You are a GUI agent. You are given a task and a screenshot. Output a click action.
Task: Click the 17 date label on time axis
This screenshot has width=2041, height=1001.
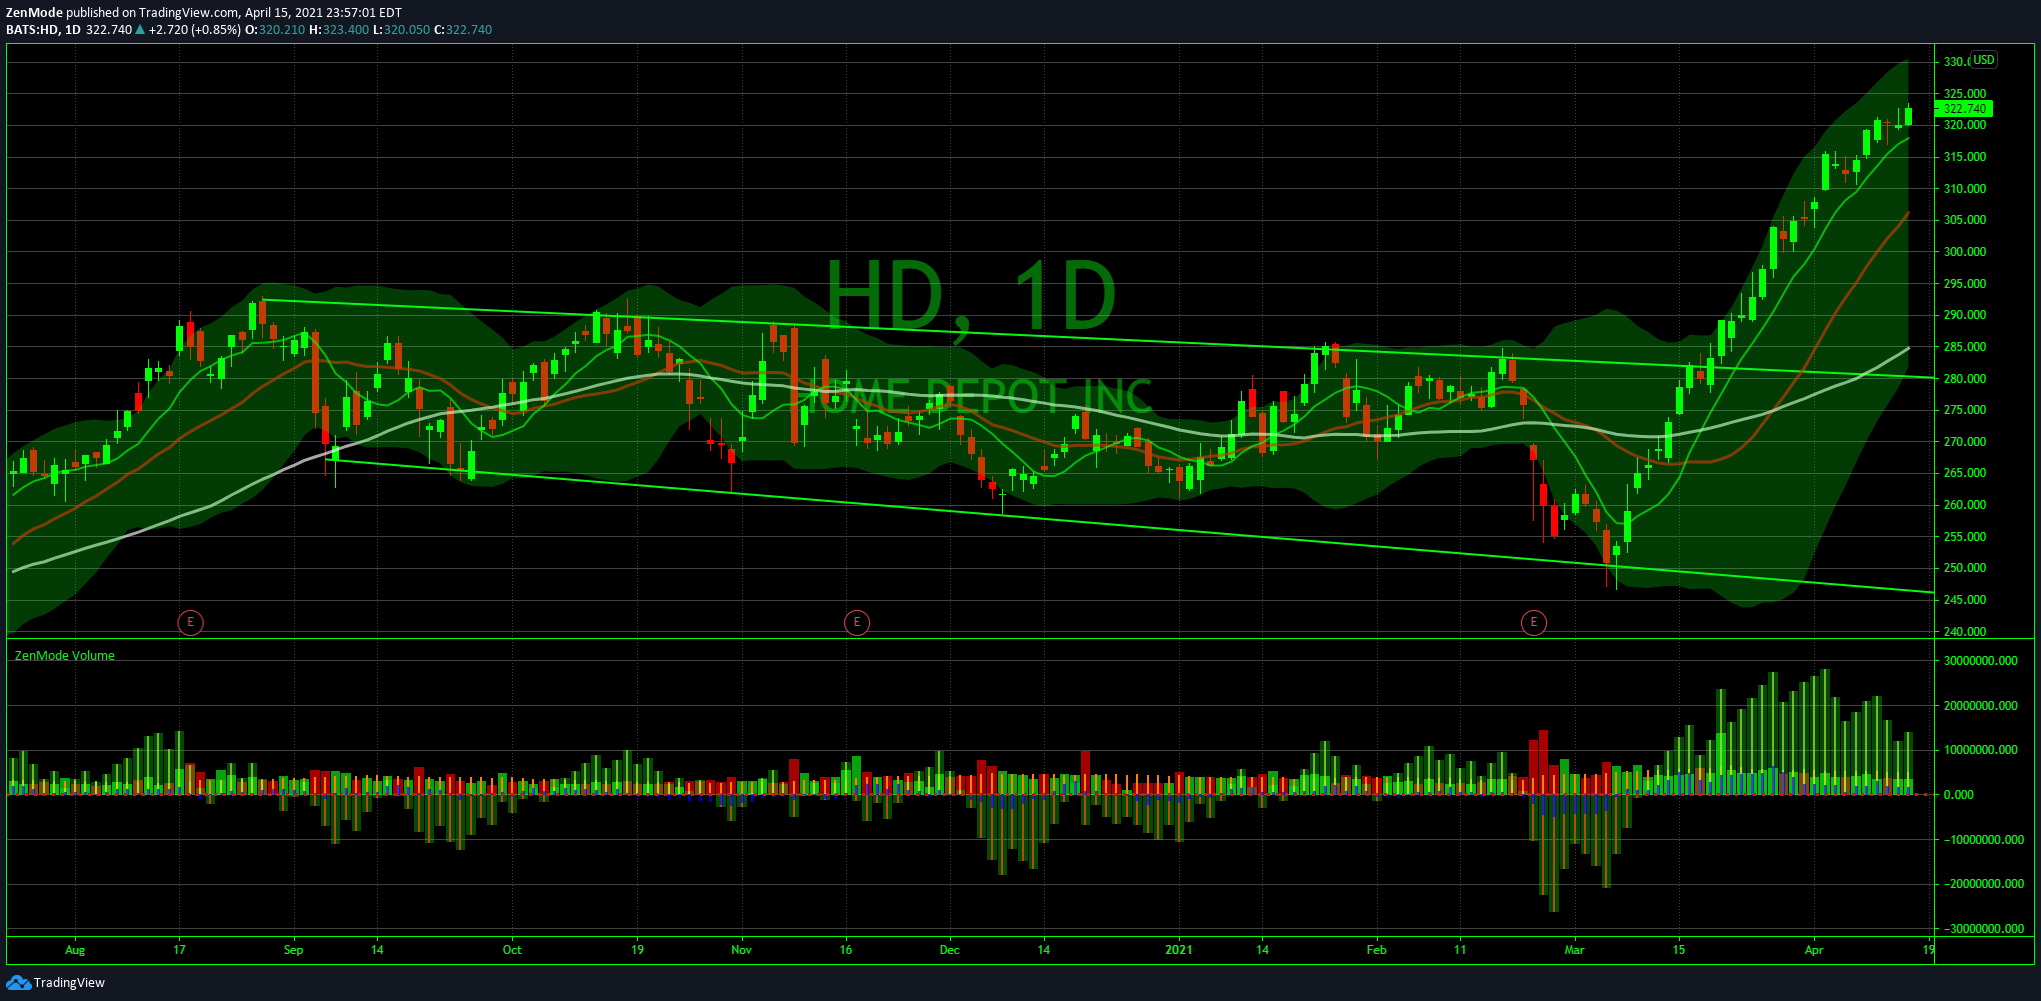pyautogui.click(x=179, y=950)
